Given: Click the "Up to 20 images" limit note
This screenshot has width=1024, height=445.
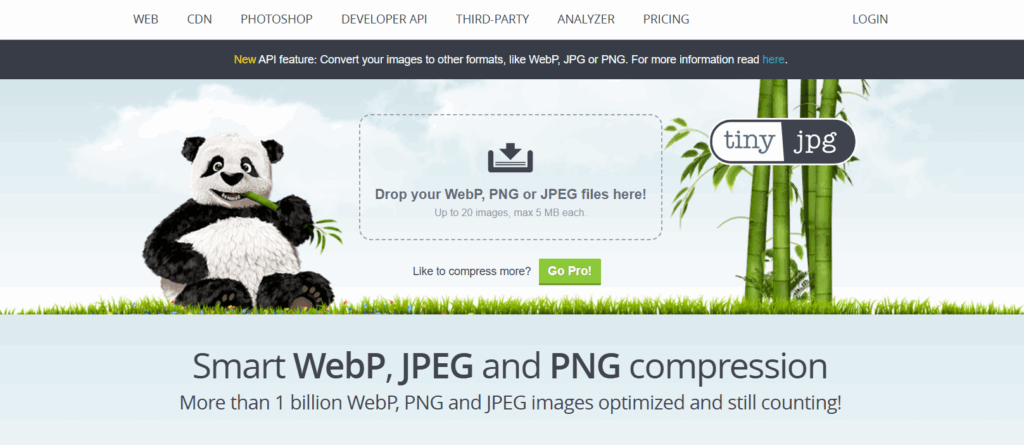Looking at the screenshot, I should (511, 213).
